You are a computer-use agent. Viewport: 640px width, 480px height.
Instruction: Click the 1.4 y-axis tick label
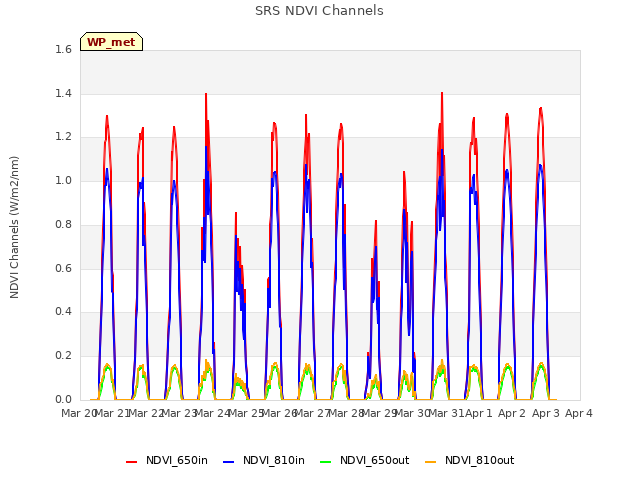63,93
